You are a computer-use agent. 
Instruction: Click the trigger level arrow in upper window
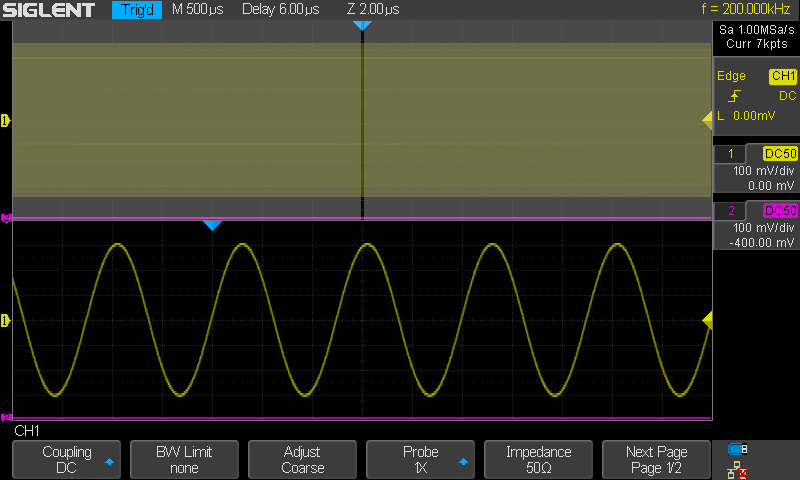pos(707,121)
